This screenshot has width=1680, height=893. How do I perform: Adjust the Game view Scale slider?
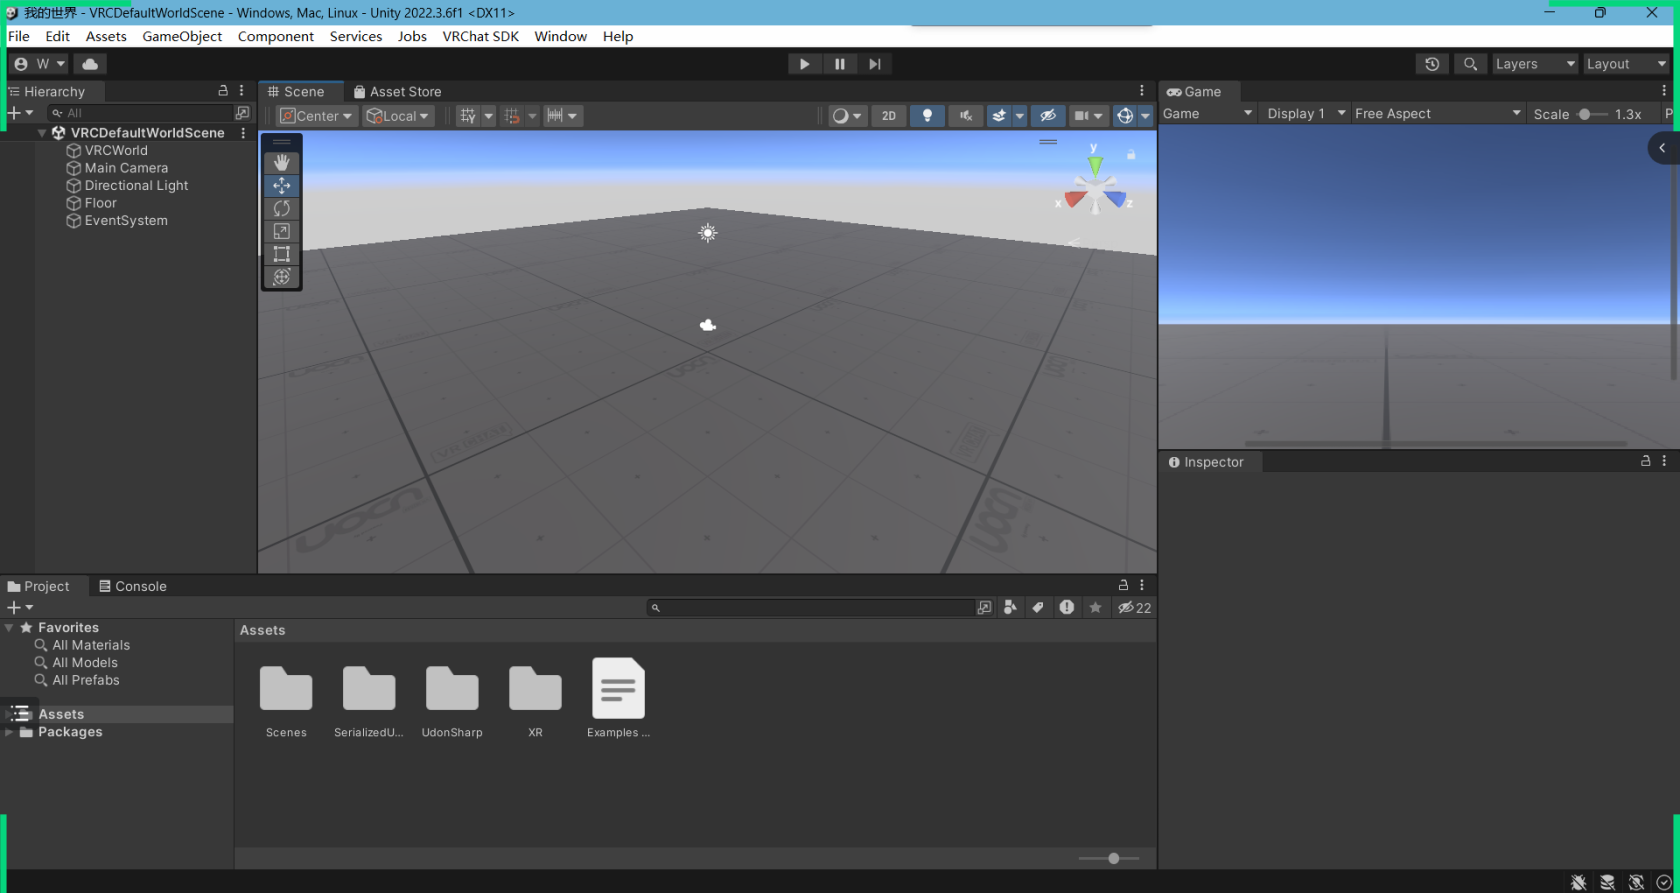point(1591,114)
